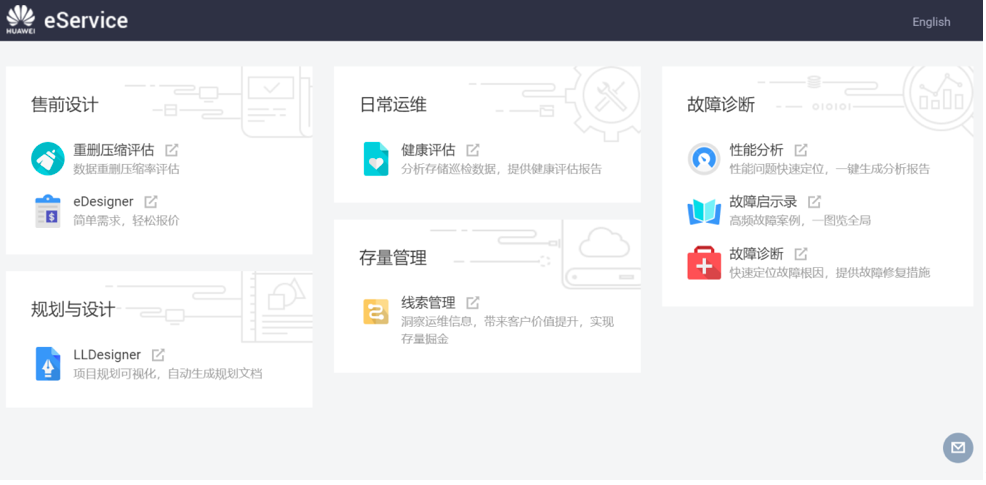
Task: Click the 性能分析 gauge icon
Action: coord(704,159)
